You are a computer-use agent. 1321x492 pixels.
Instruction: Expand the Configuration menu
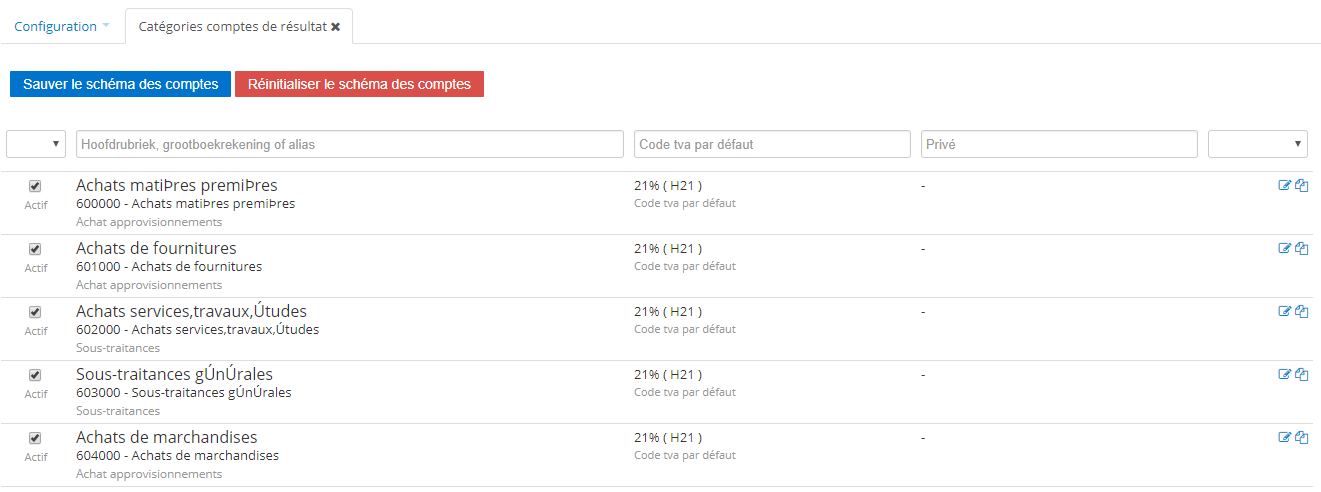[x=62, y=26]
